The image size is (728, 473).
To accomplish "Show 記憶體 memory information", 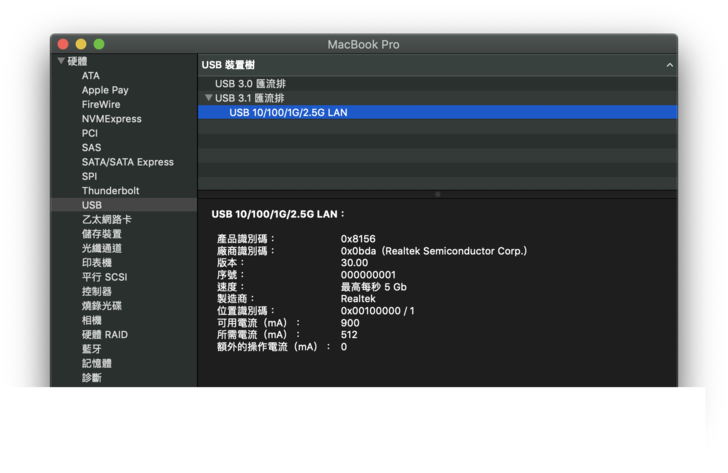I will (x=96, y=363).
